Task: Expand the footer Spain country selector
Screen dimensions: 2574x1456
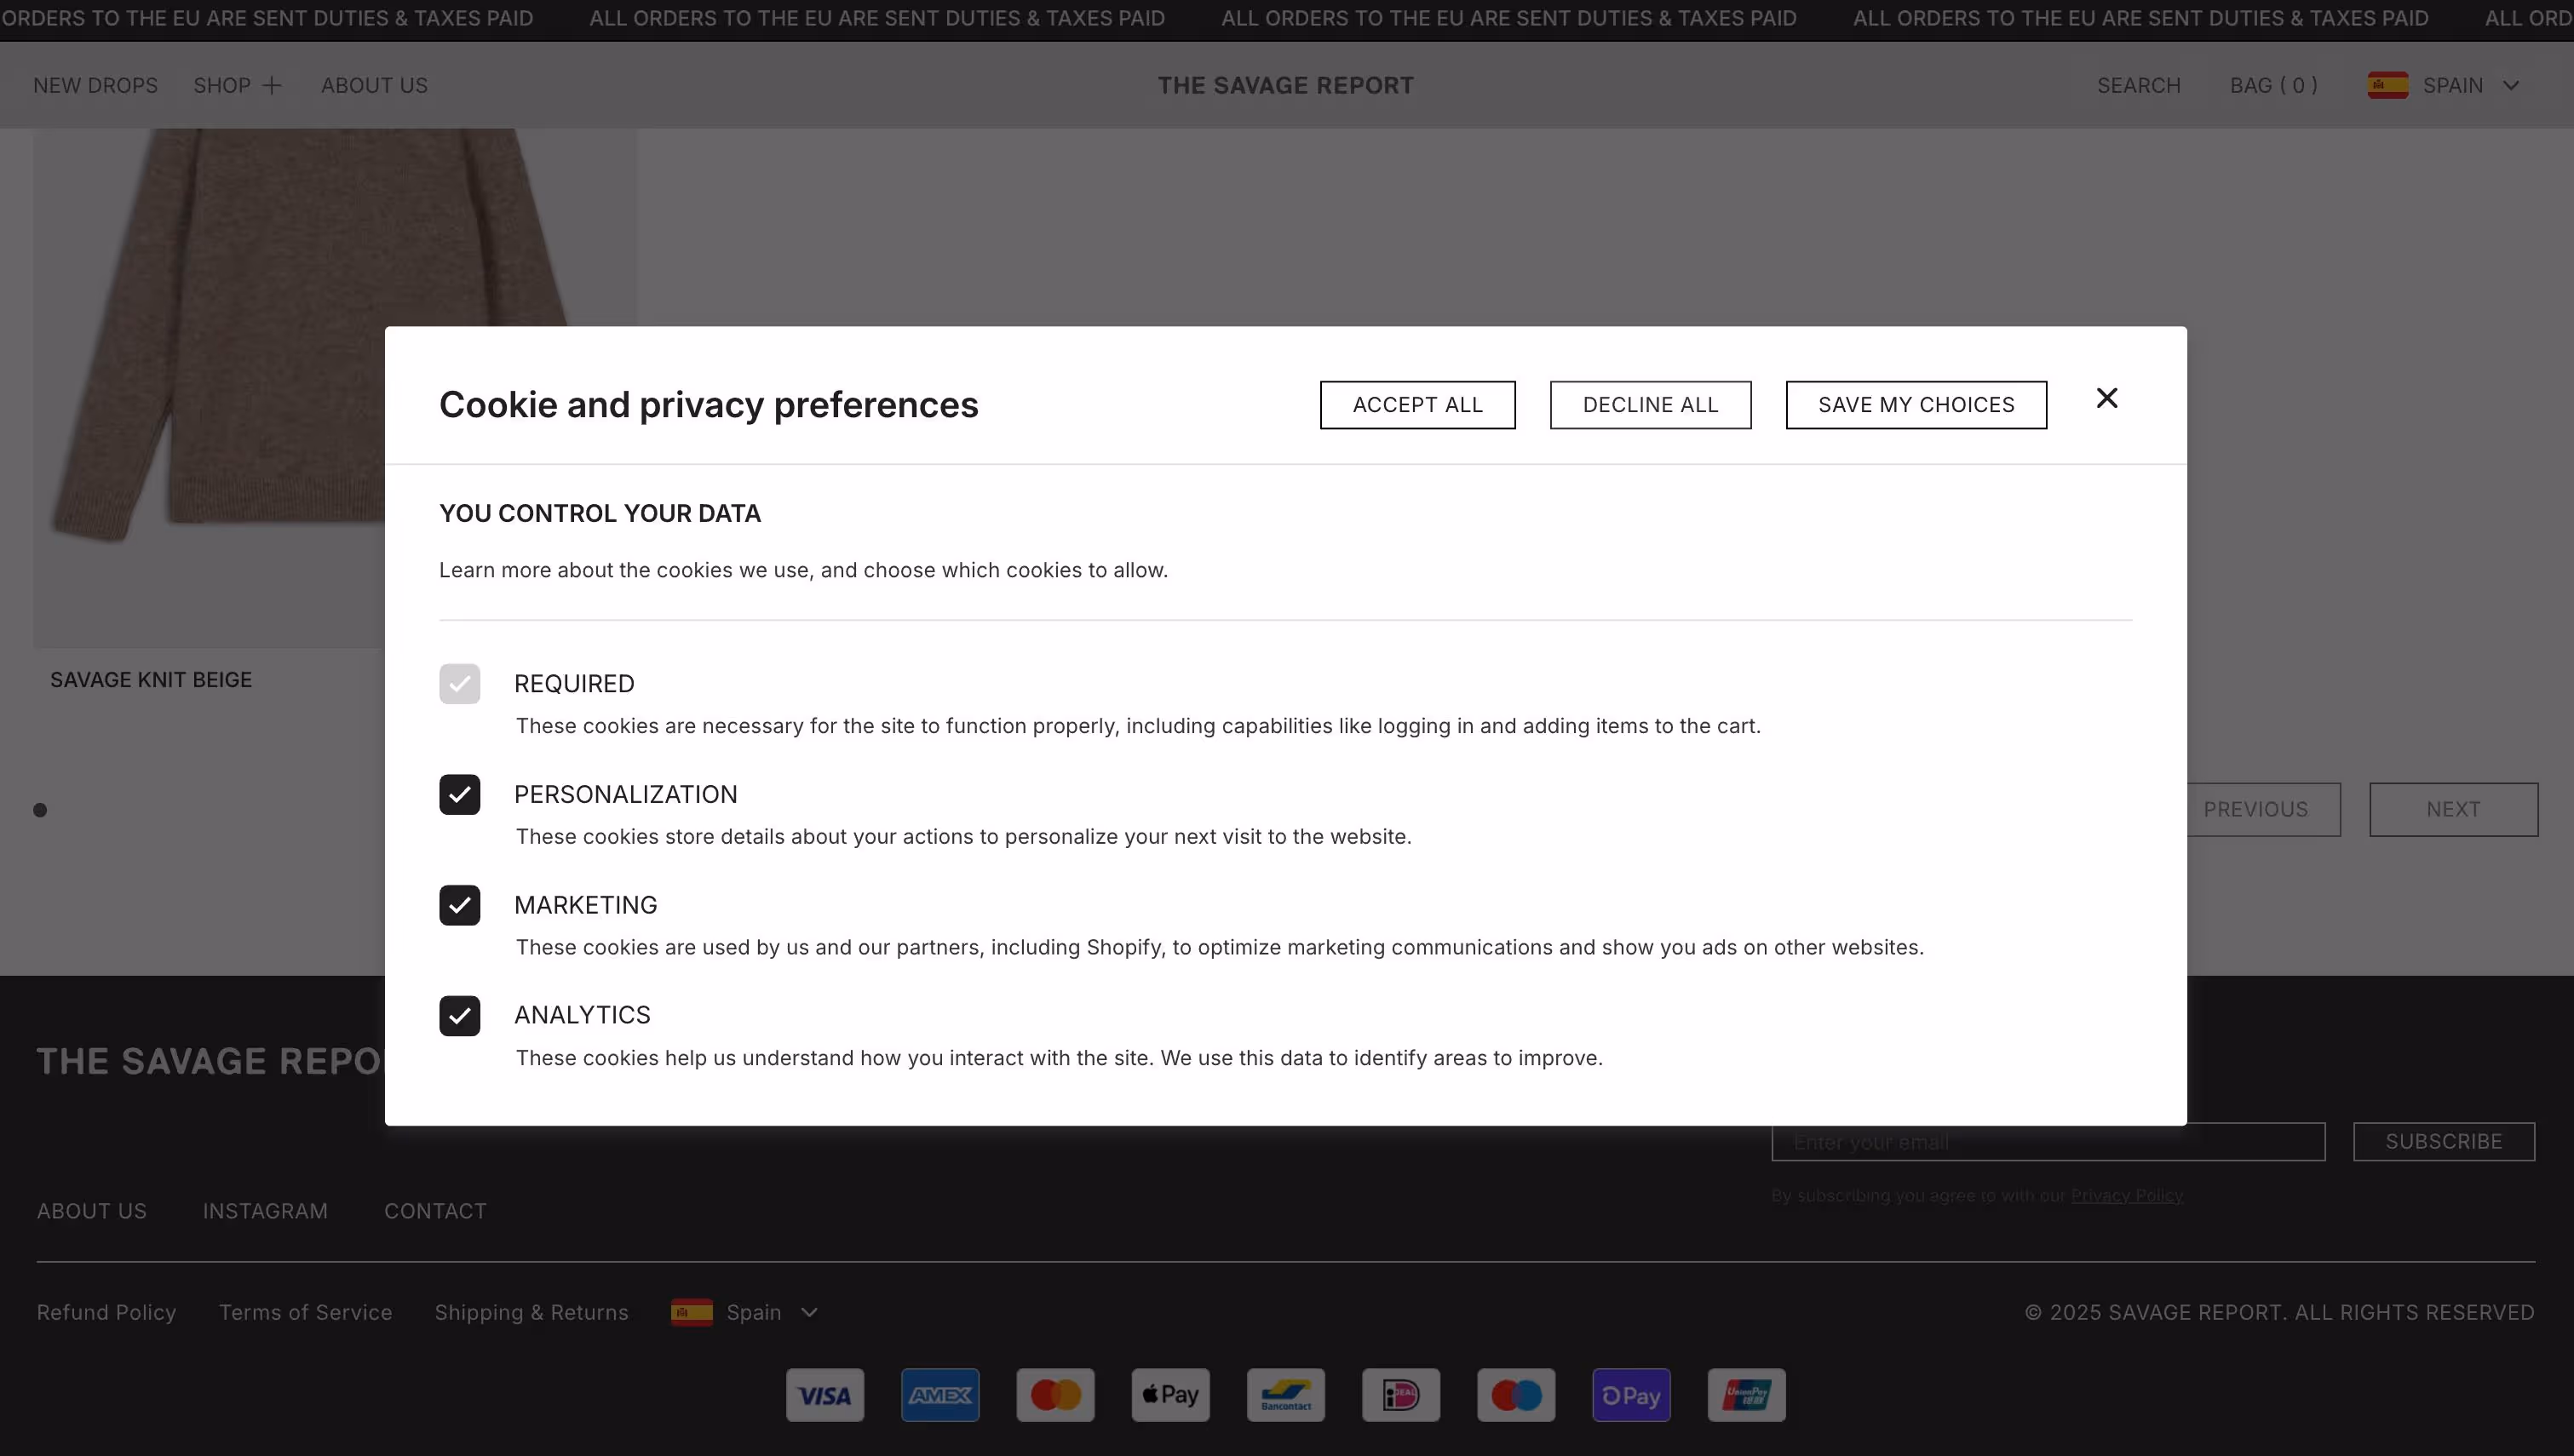Action: [x=809, y=1312]
